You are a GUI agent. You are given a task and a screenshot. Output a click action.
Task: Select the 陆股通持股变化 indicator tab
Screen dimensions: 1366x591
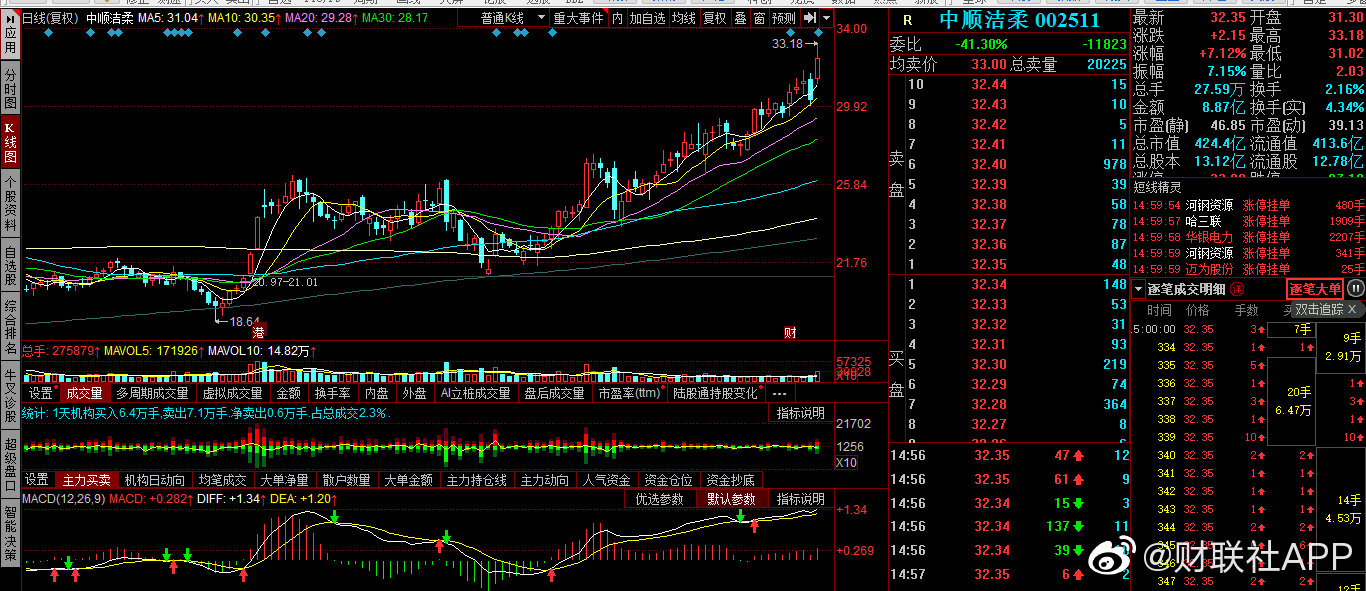pyautogui.click(x=715, y=394)
